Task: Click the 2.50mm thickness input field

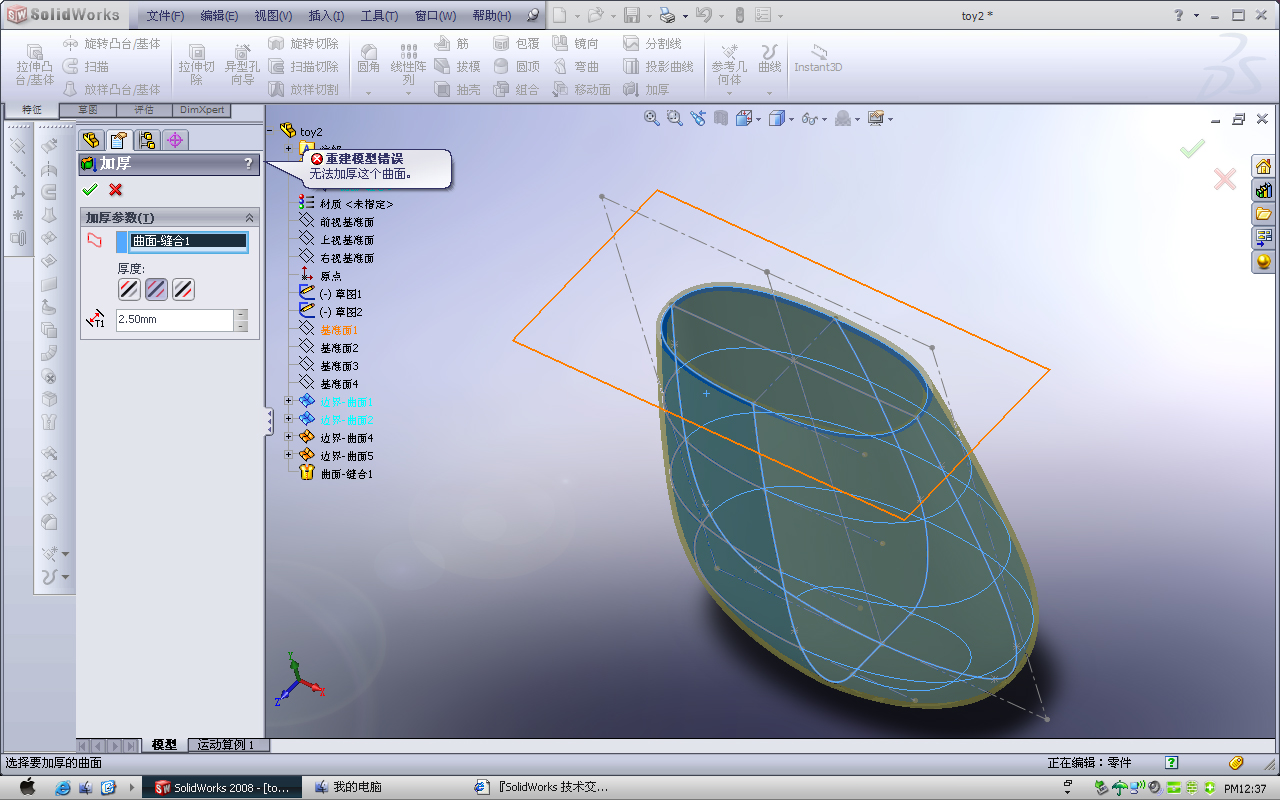Action: pyautogui.click(x=175, y=320)
